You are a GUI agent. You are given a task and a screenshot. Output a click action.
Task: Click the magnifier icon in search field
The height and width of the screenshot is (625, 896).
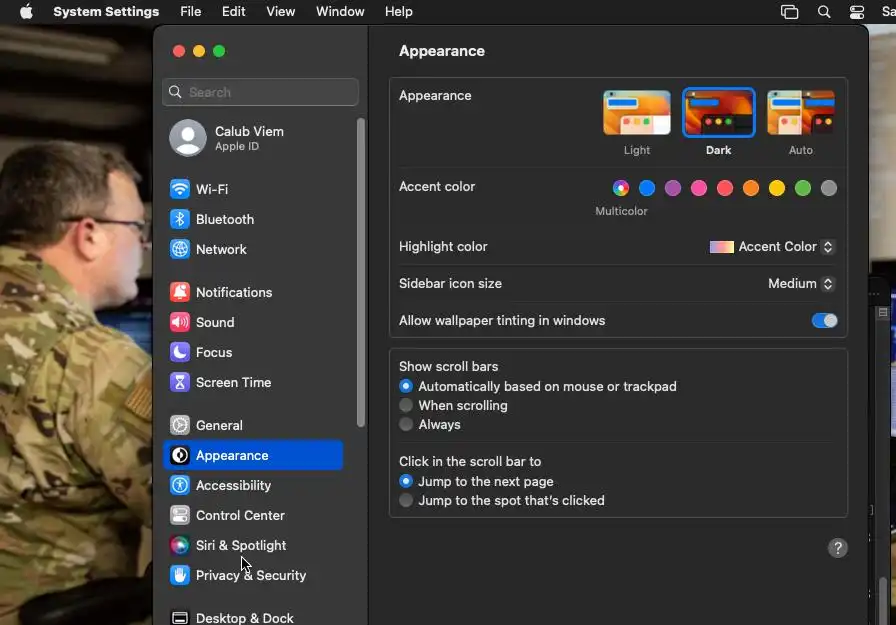[x=175, y=92]
